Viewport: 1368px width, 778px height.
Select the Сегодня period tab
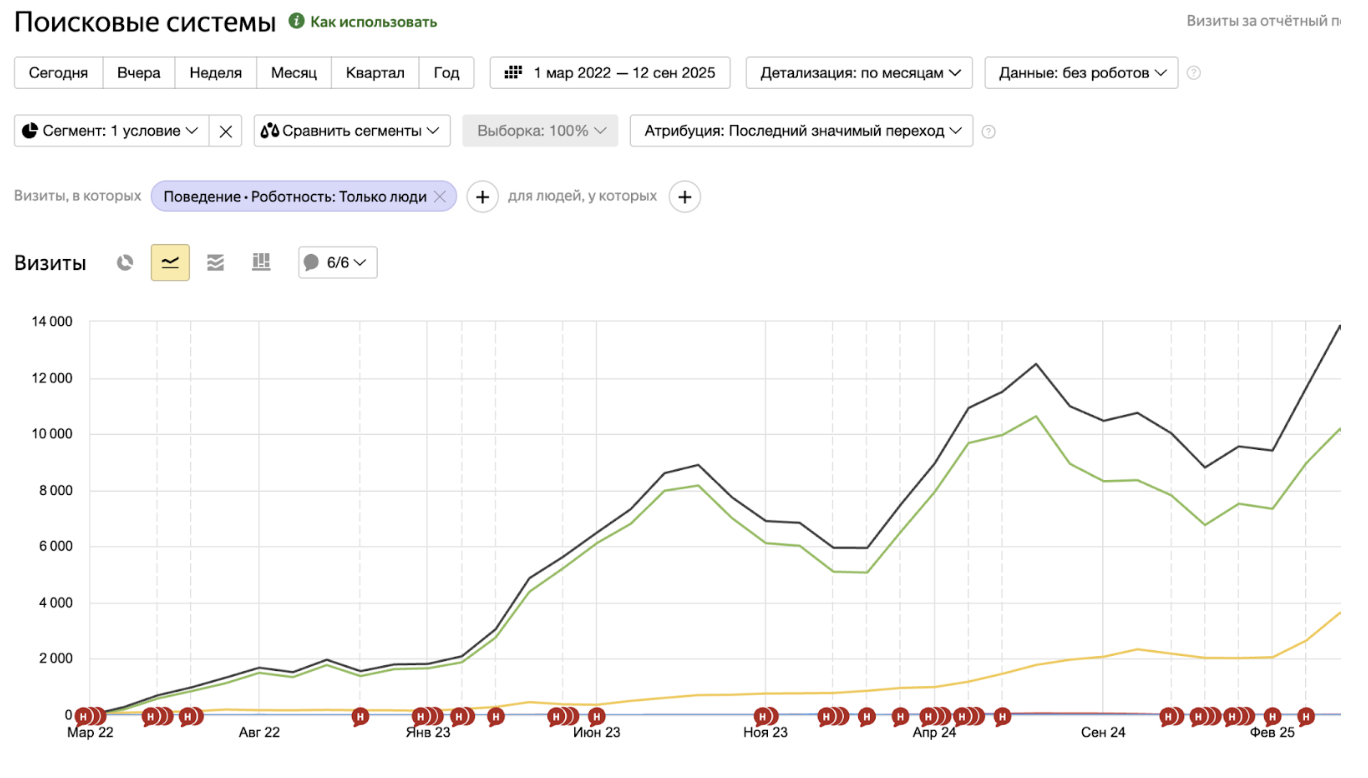[58, 73]
